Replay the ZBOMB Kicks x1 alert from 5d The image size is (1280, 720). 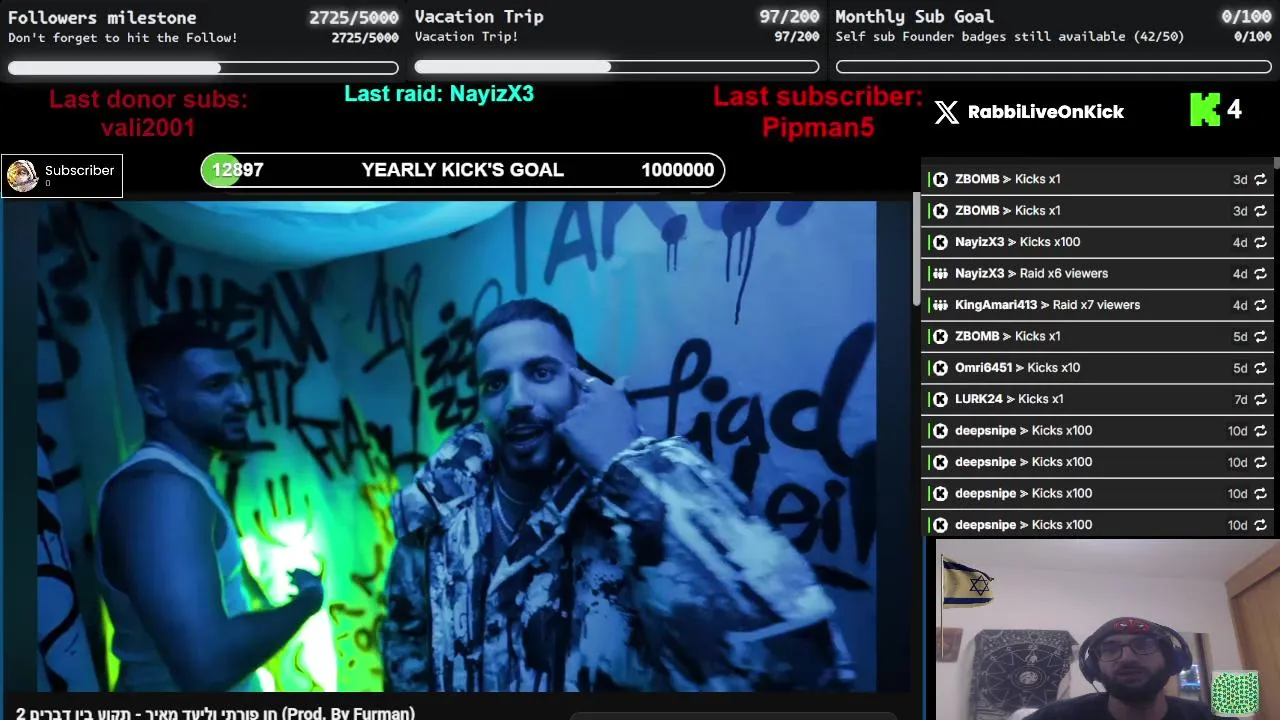pyautogui.click(x=1260, y=336)
